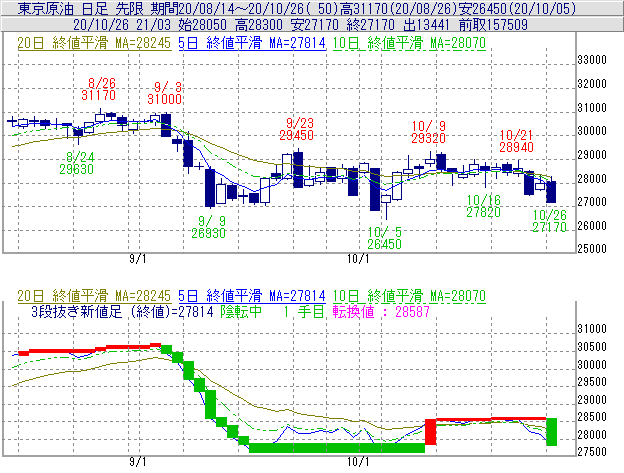Image resolution: width=624 pixels, height=473 pixels.
Task: Click the 安26450(20/10/05) header value
Action: [517, 8]
